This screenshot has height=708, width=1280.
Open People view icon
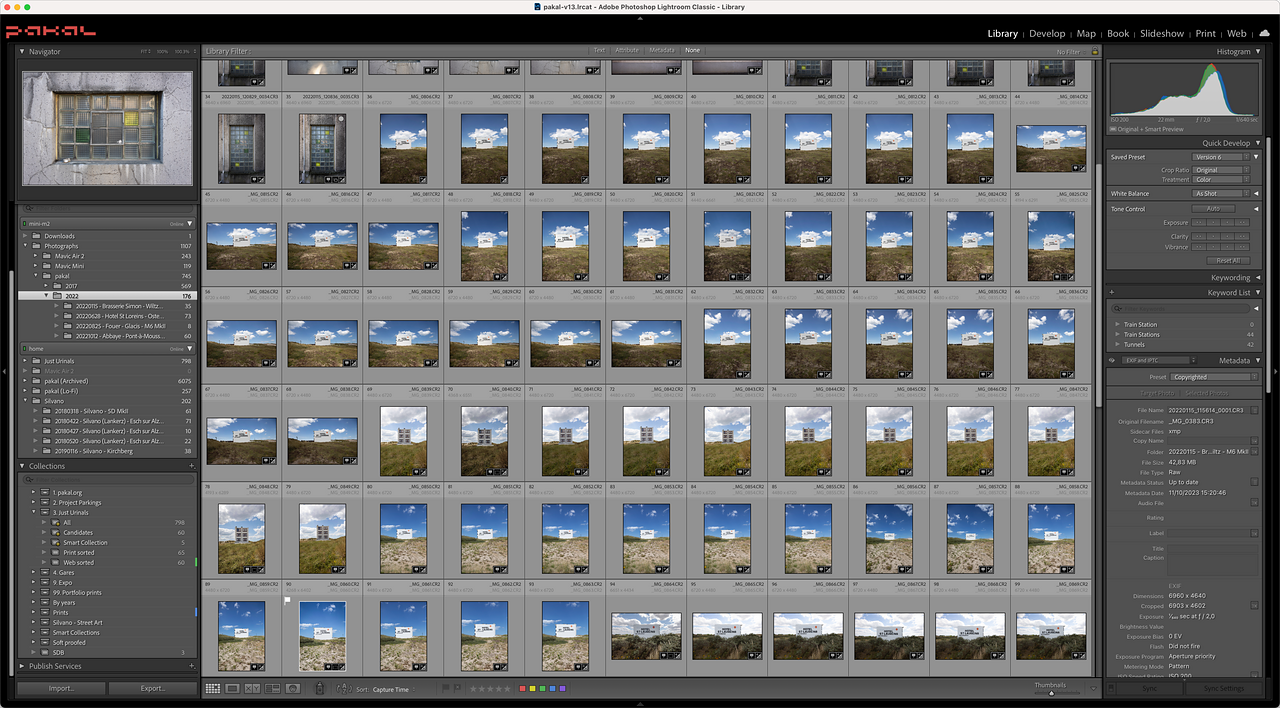coord(292,689)
